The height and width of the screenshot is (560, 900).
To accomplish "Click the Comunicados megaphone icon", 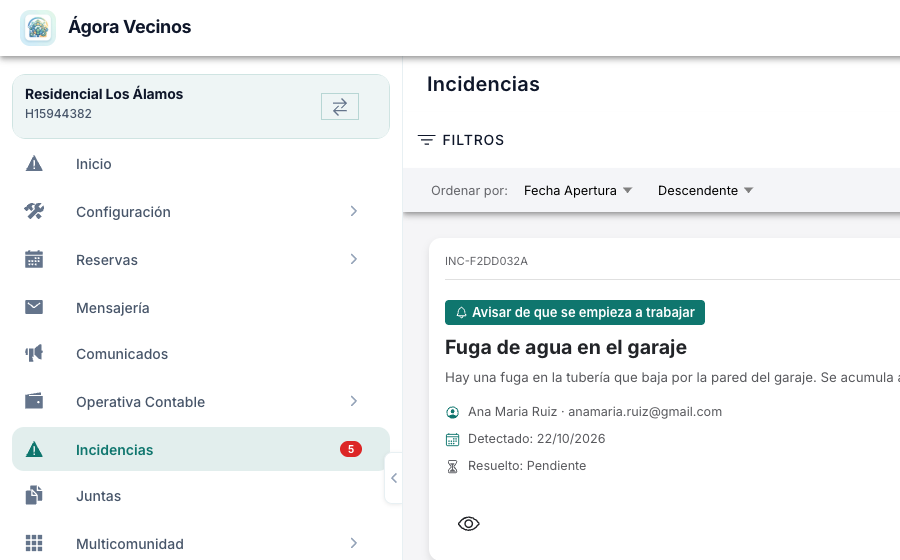I will [34, 353].
